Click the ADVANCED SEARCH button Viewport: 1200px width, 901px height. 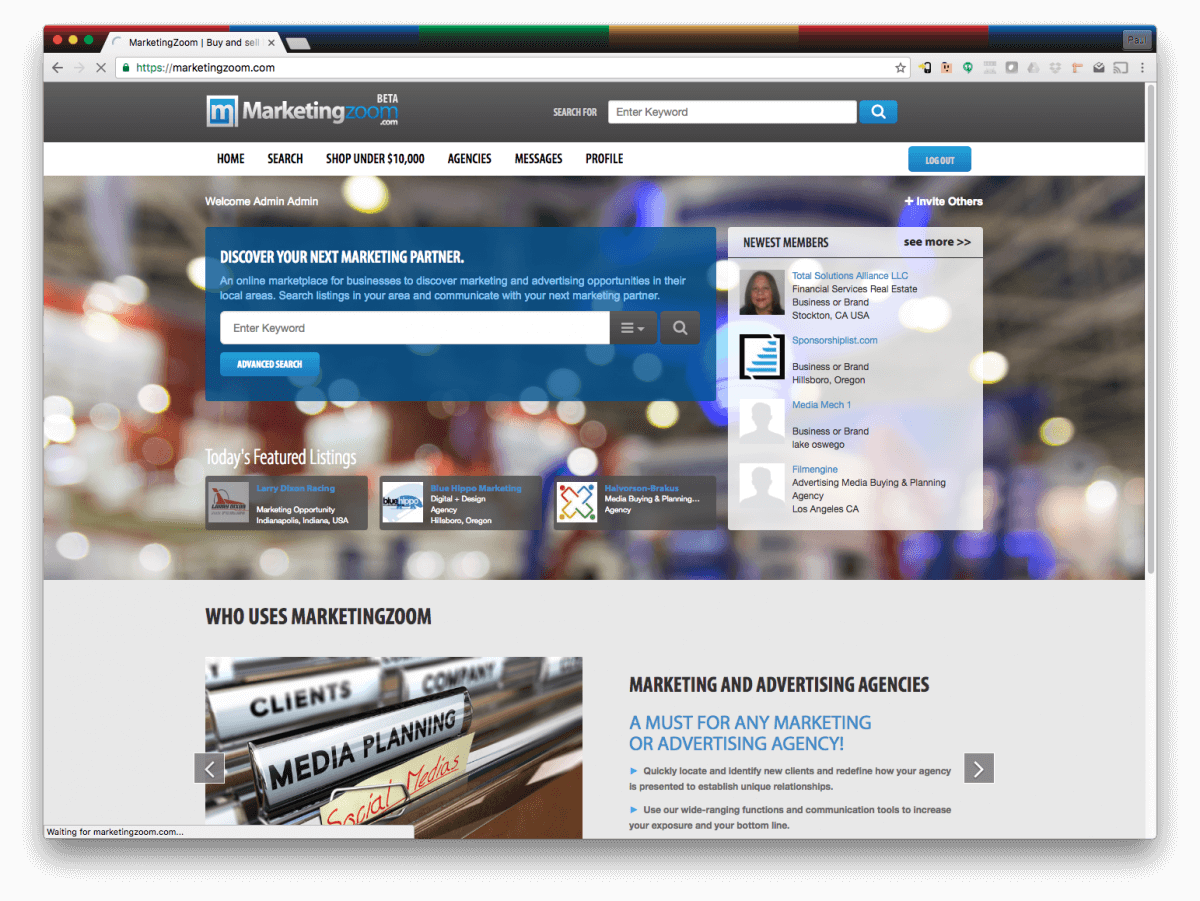click(269, 364)
